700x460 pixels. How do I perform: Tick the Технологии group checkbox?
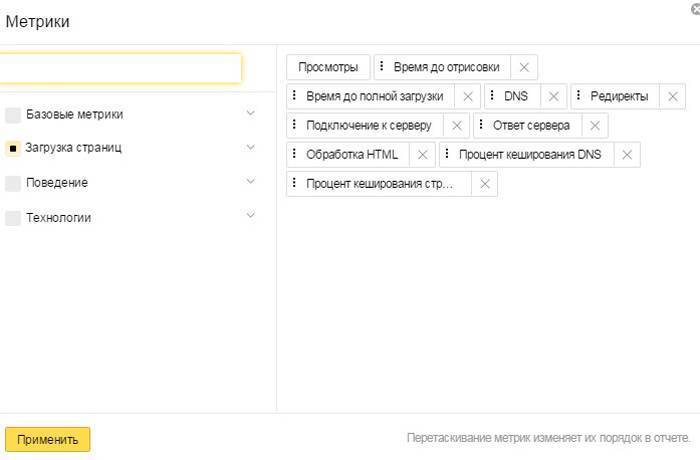coord(13,218)
